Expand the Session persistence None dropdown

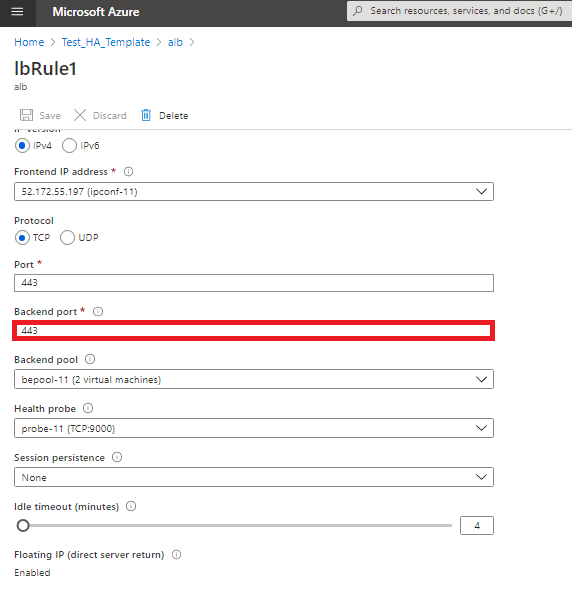(x=254, y=477)
